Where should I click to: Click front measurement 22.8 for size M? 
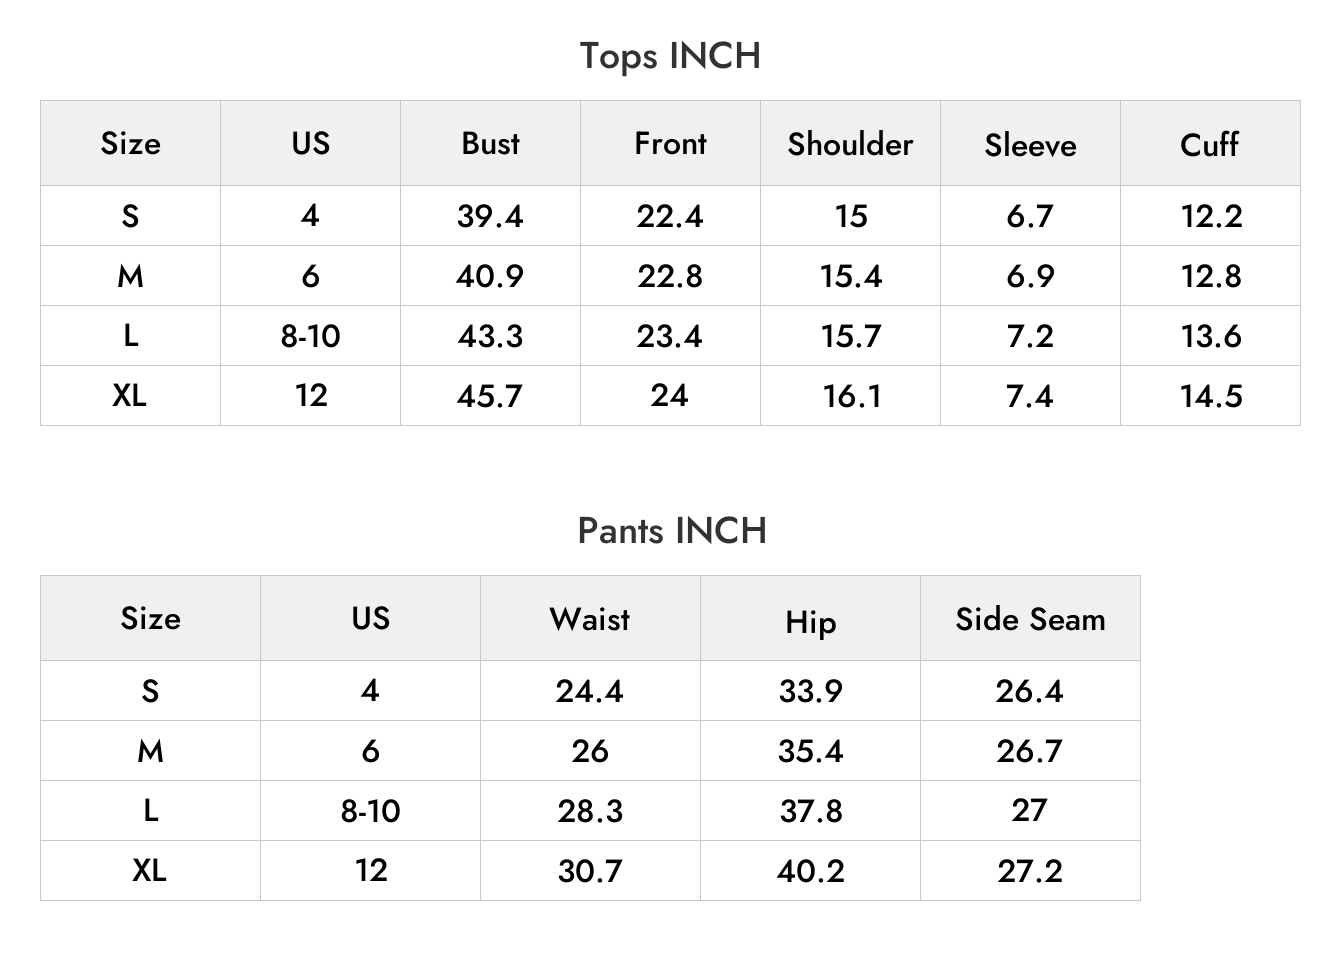(670, 276)
